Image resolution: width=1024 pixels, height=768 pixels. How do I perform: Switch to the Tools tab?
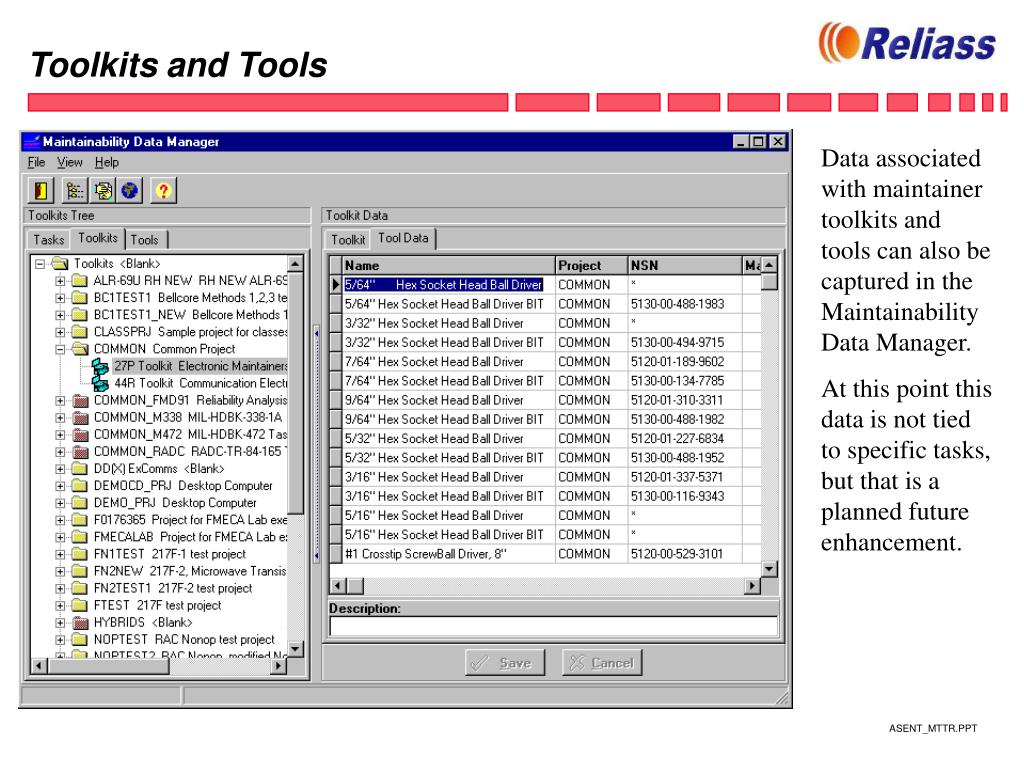(x=144, y=240)
